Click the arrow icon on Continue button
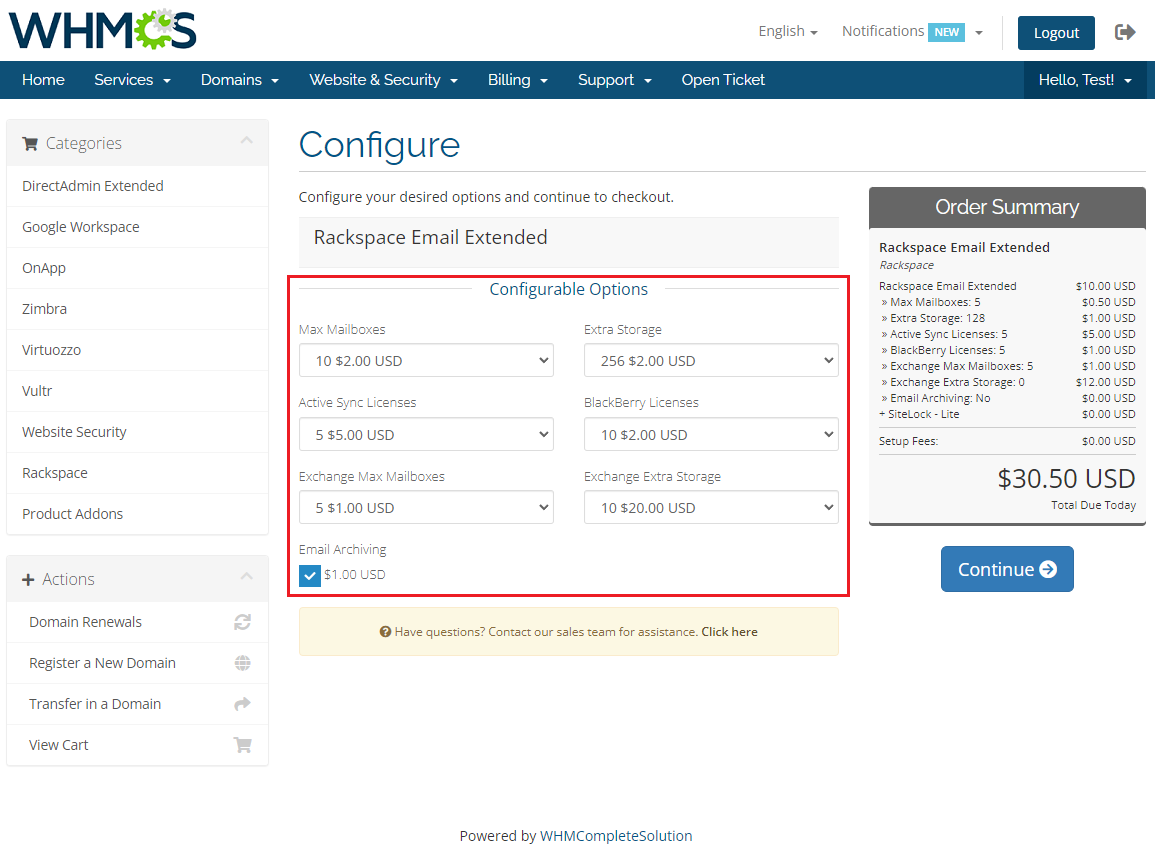The width and height of the screenshot is (1155, 848). [x=1048, y=570]
